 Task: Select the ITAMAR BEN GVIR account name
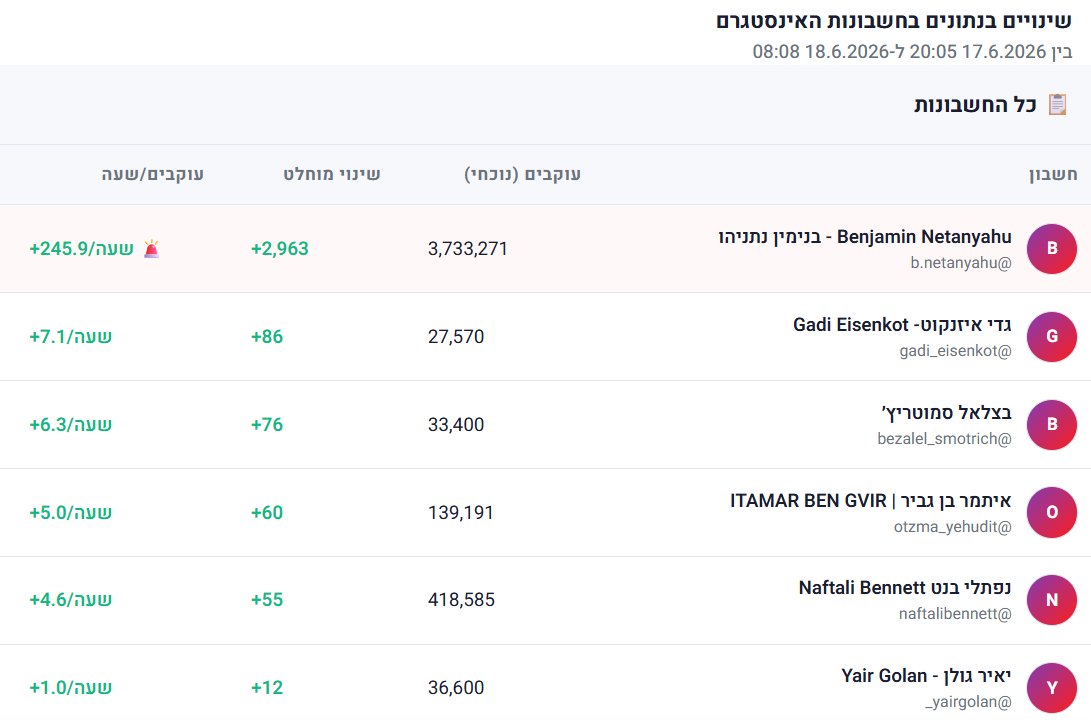coord(870,501)
